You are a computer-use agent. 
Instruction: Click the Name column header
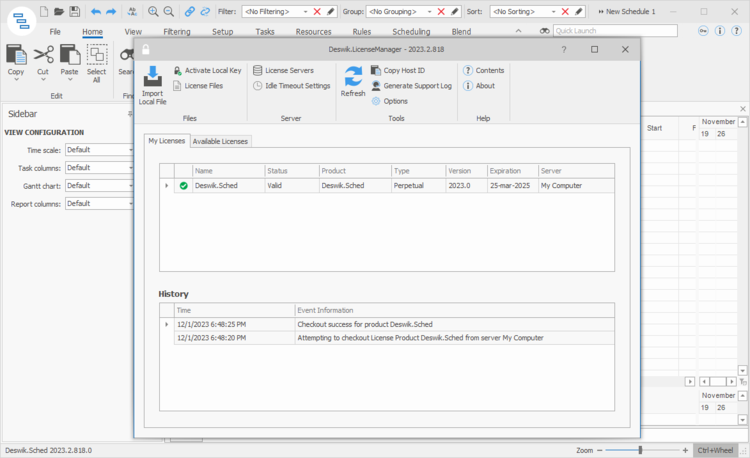229,171
